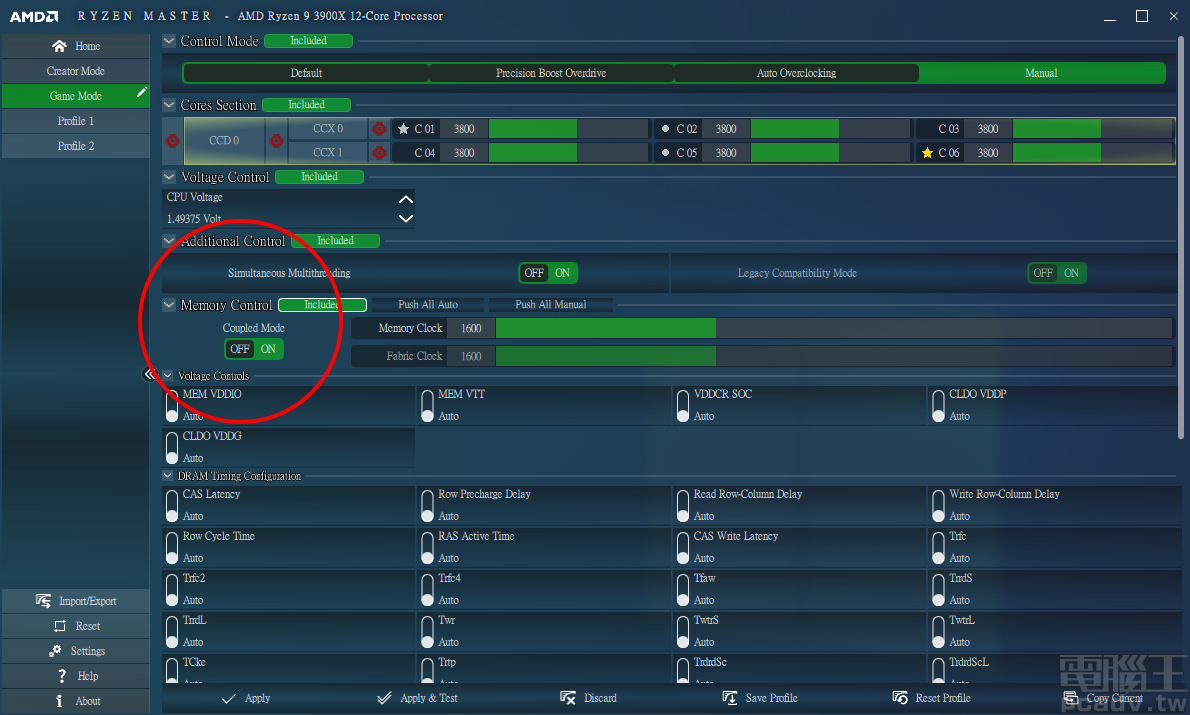Switch to Profile 1 in the sidebar
The height and width of the screenshot is (715, 1190).
[75, 120]
